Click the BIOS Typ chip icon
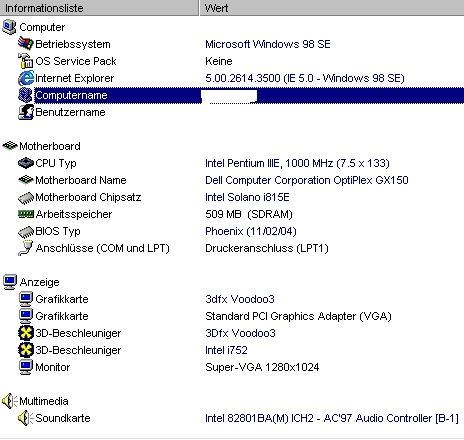Viewport: 464px width, 440px height. (x=26, y=231)
